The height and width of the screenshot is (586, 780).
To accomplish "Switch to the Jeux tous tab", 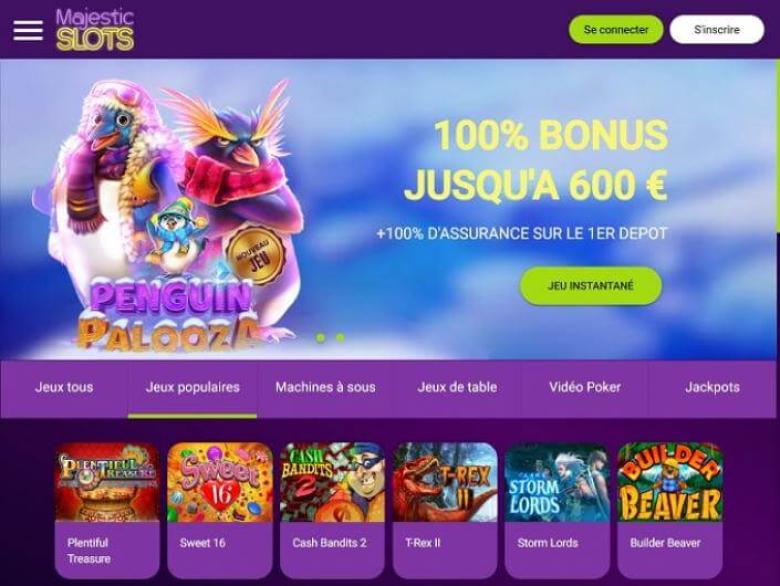I will click(64, 388).
